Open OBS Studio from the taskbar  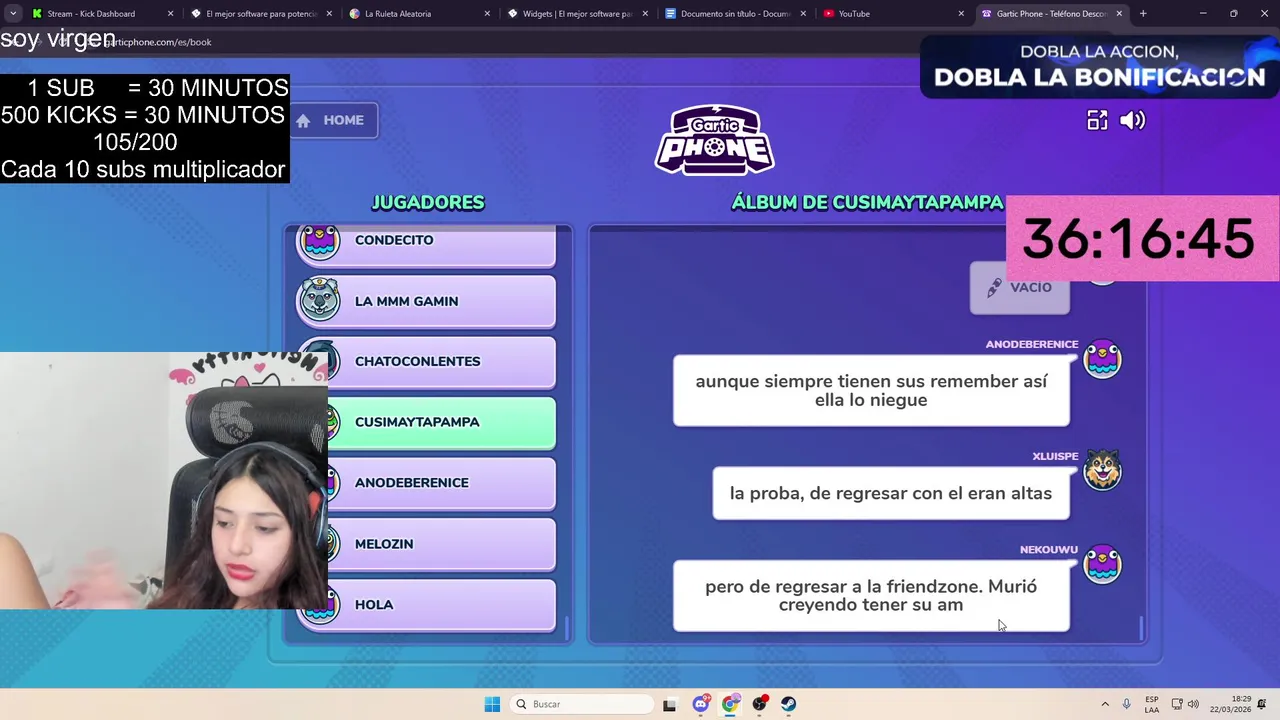[760, 704]
